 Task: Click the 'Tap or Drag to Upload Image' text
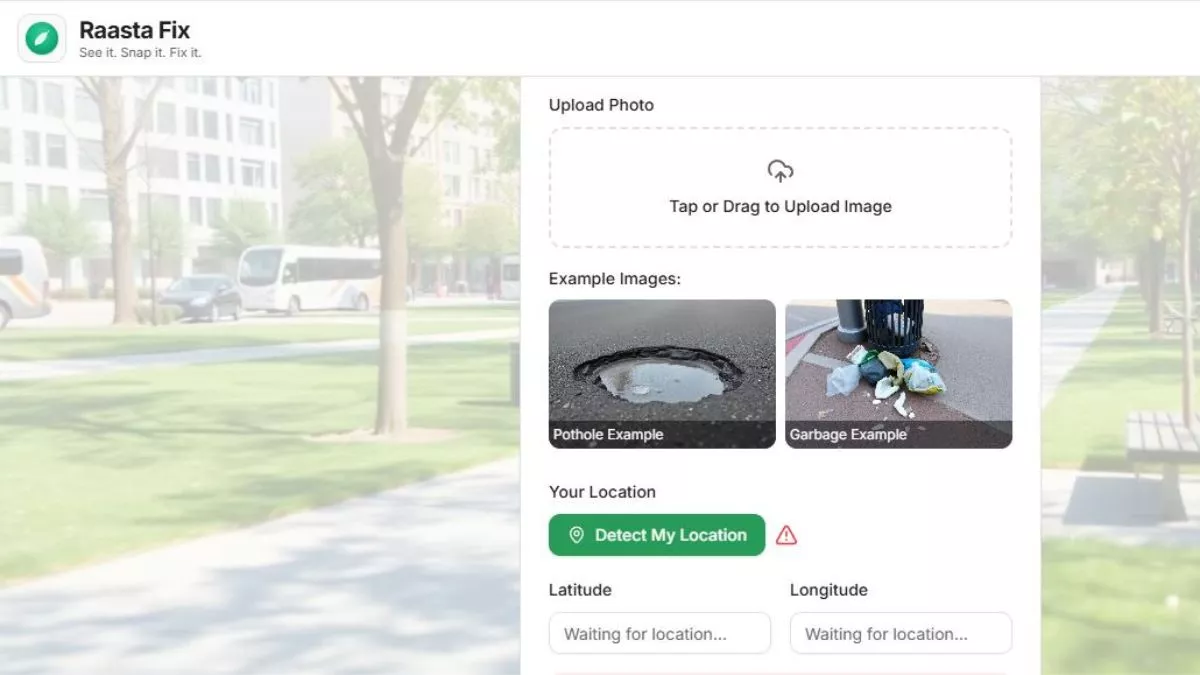(x=780, y=207)
